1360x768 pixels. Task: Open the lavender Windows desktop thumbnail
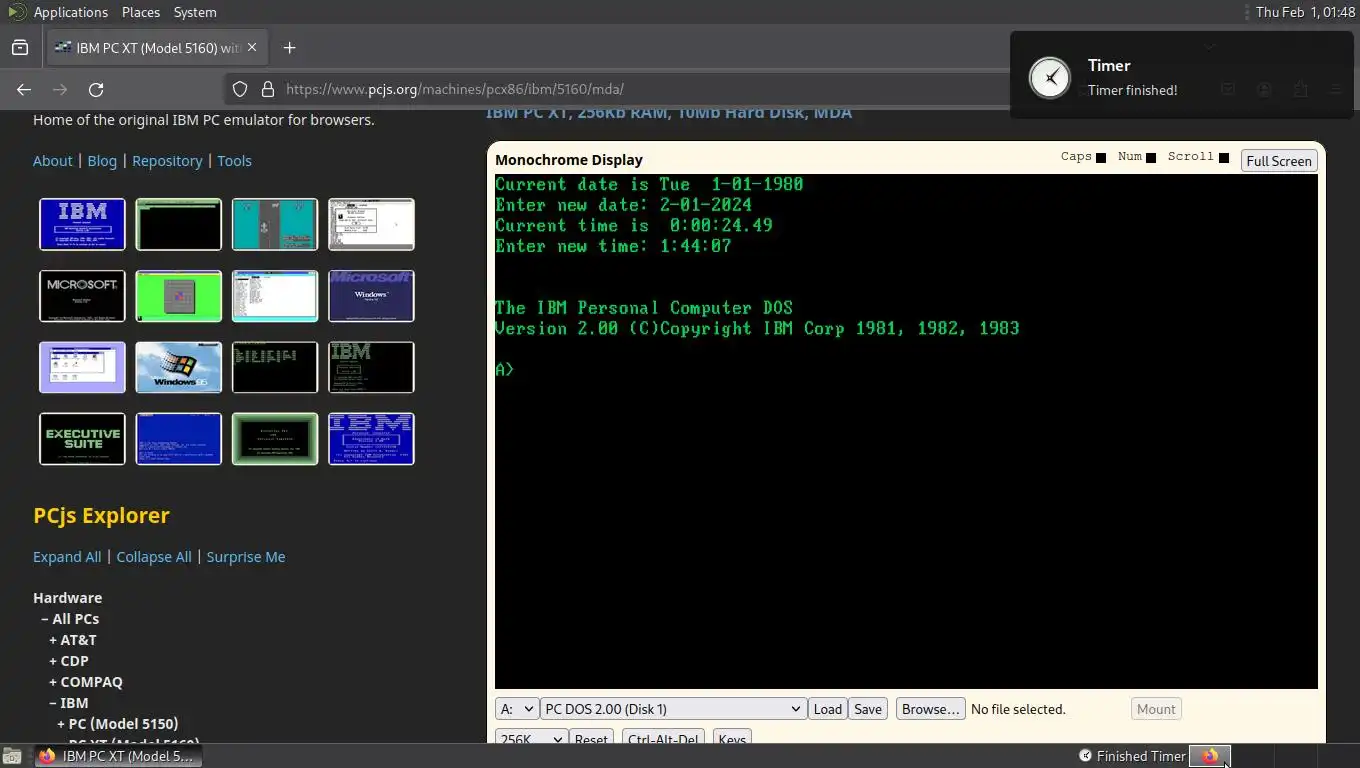(x=82, y=367)
